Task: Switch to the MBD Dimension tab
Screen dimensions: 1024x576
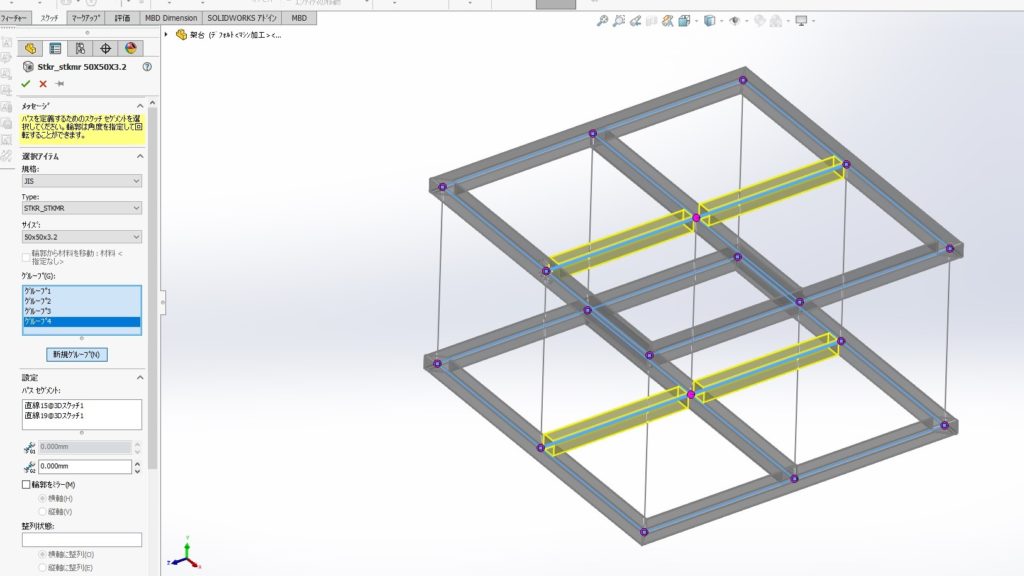Action: pyautogui.click(x=169, y=18)
